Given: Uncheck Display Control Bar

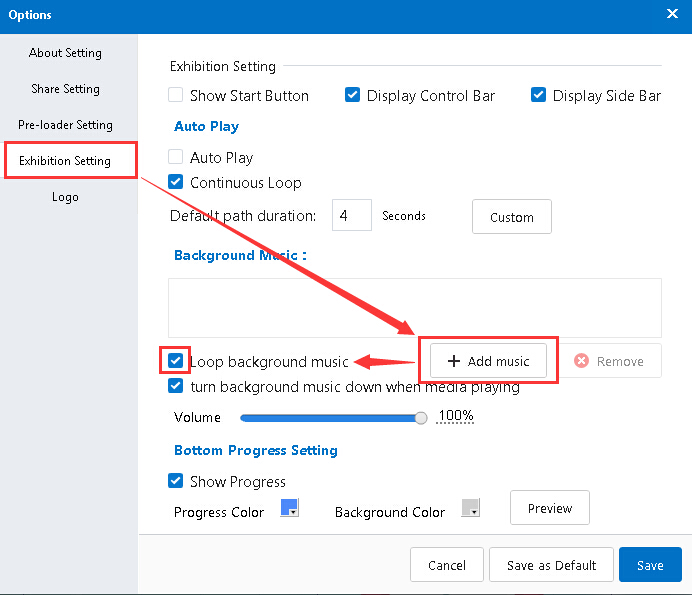Looking at the screenshot, I should (352, 95).
